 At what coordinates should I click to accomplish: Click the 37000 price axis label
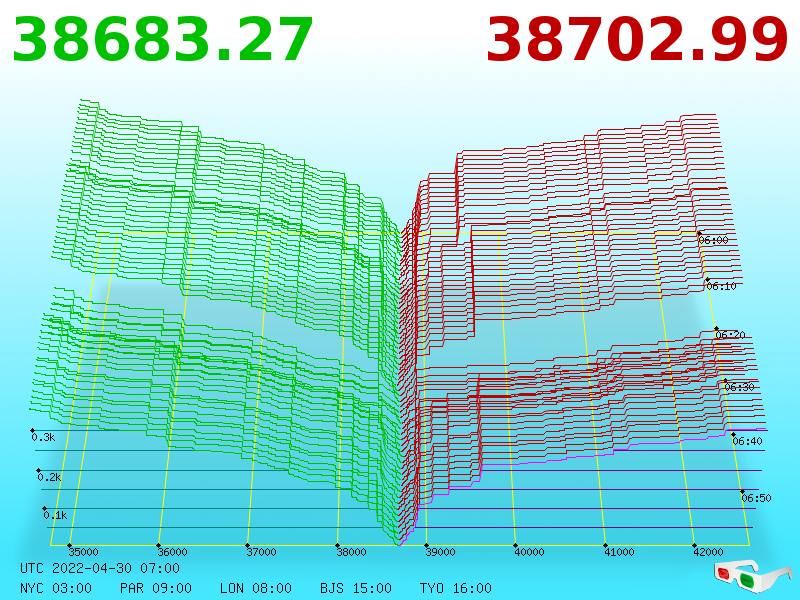[261, 552]
